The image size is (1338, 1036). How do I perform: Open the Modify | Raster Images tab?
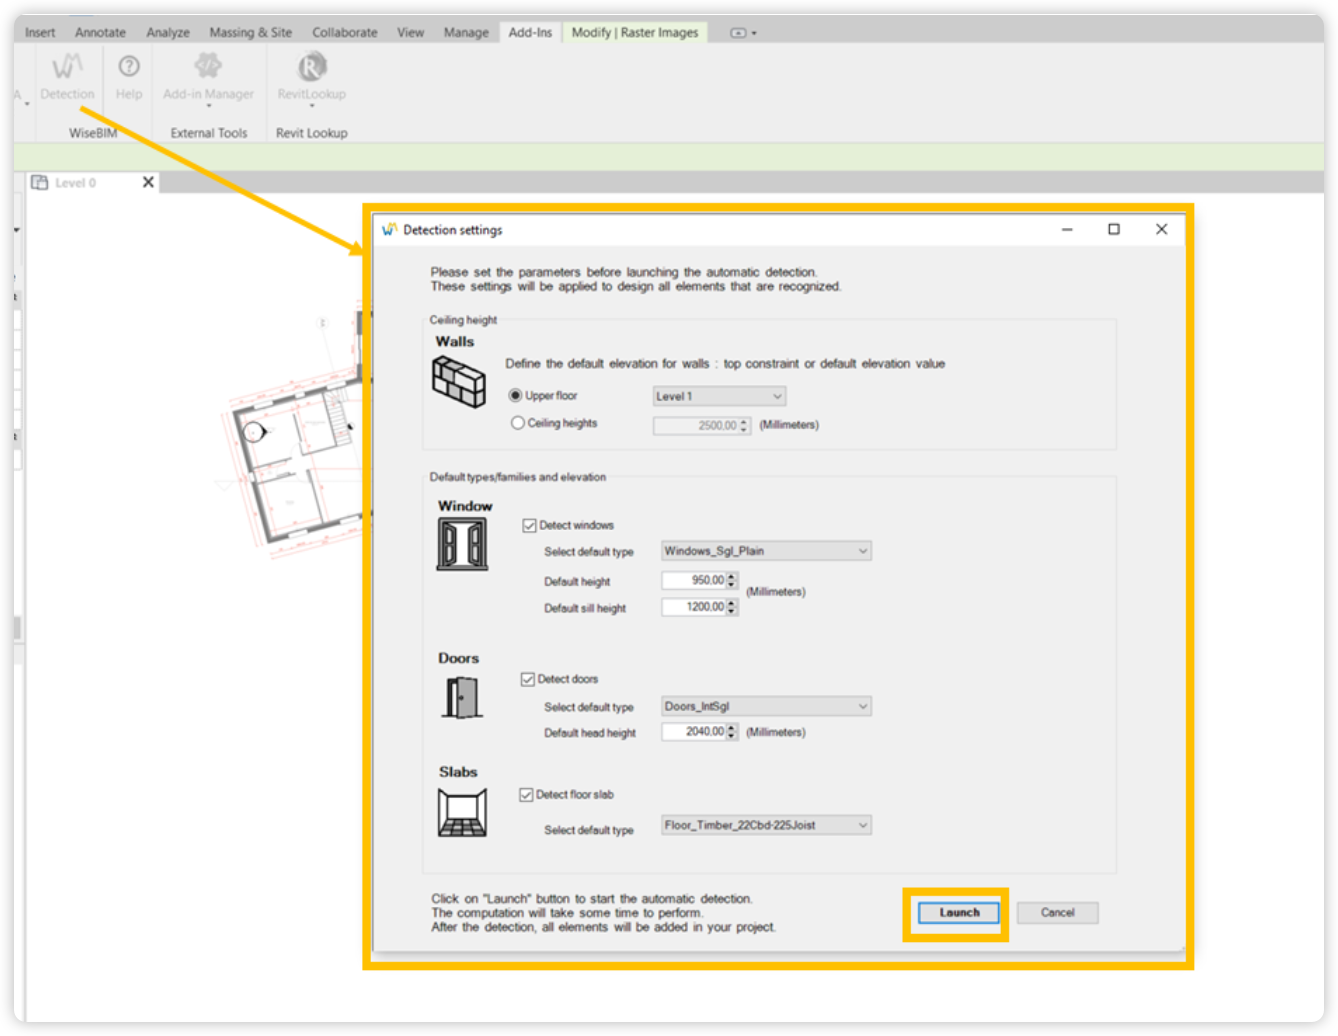pyautogui.click(x=634, y=32)
